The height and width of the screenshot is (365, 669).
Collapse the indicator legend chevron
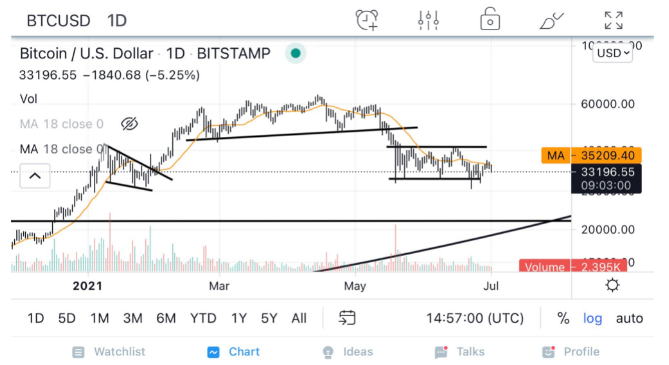point(35,176)
